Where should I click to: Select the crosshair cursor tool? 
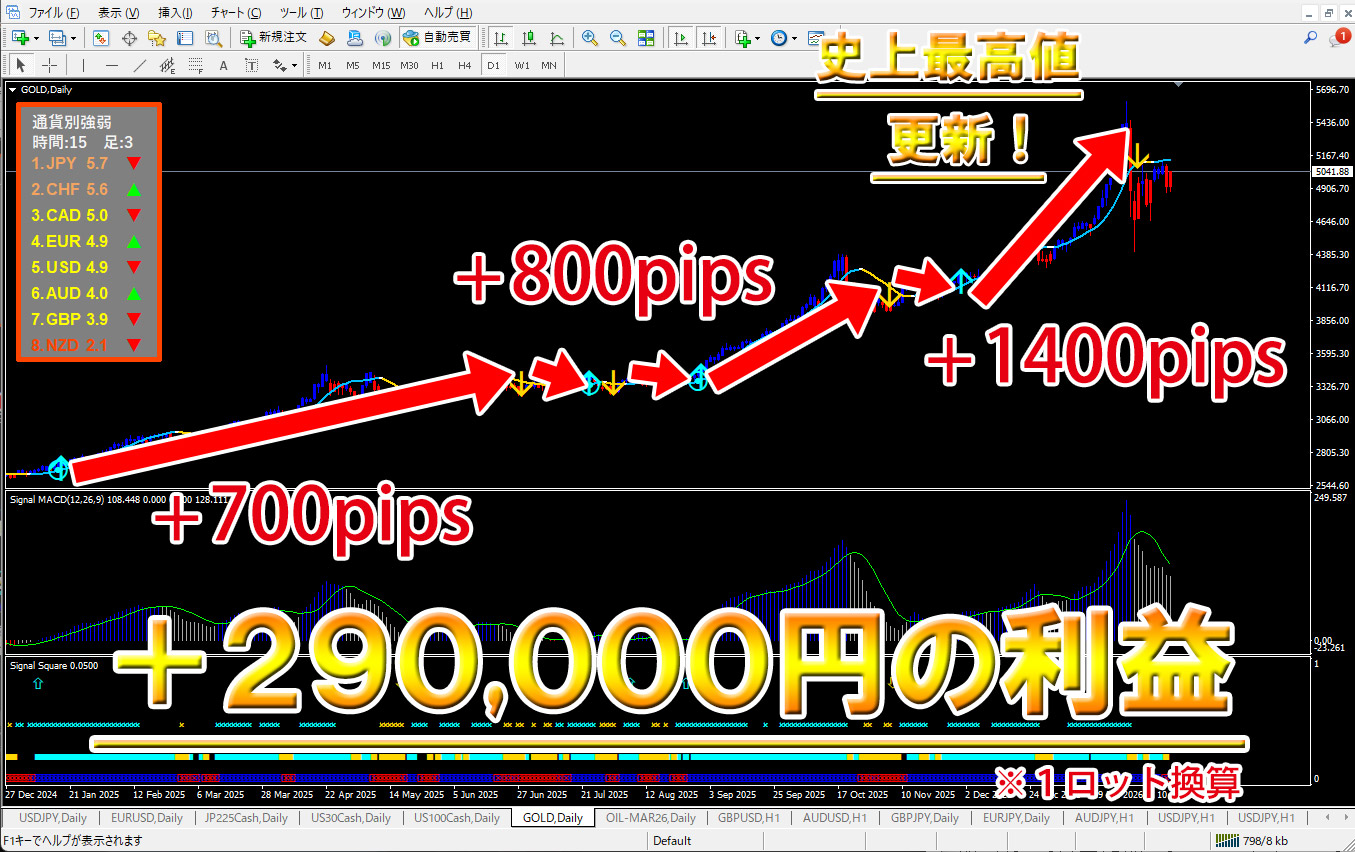[49, 65]
